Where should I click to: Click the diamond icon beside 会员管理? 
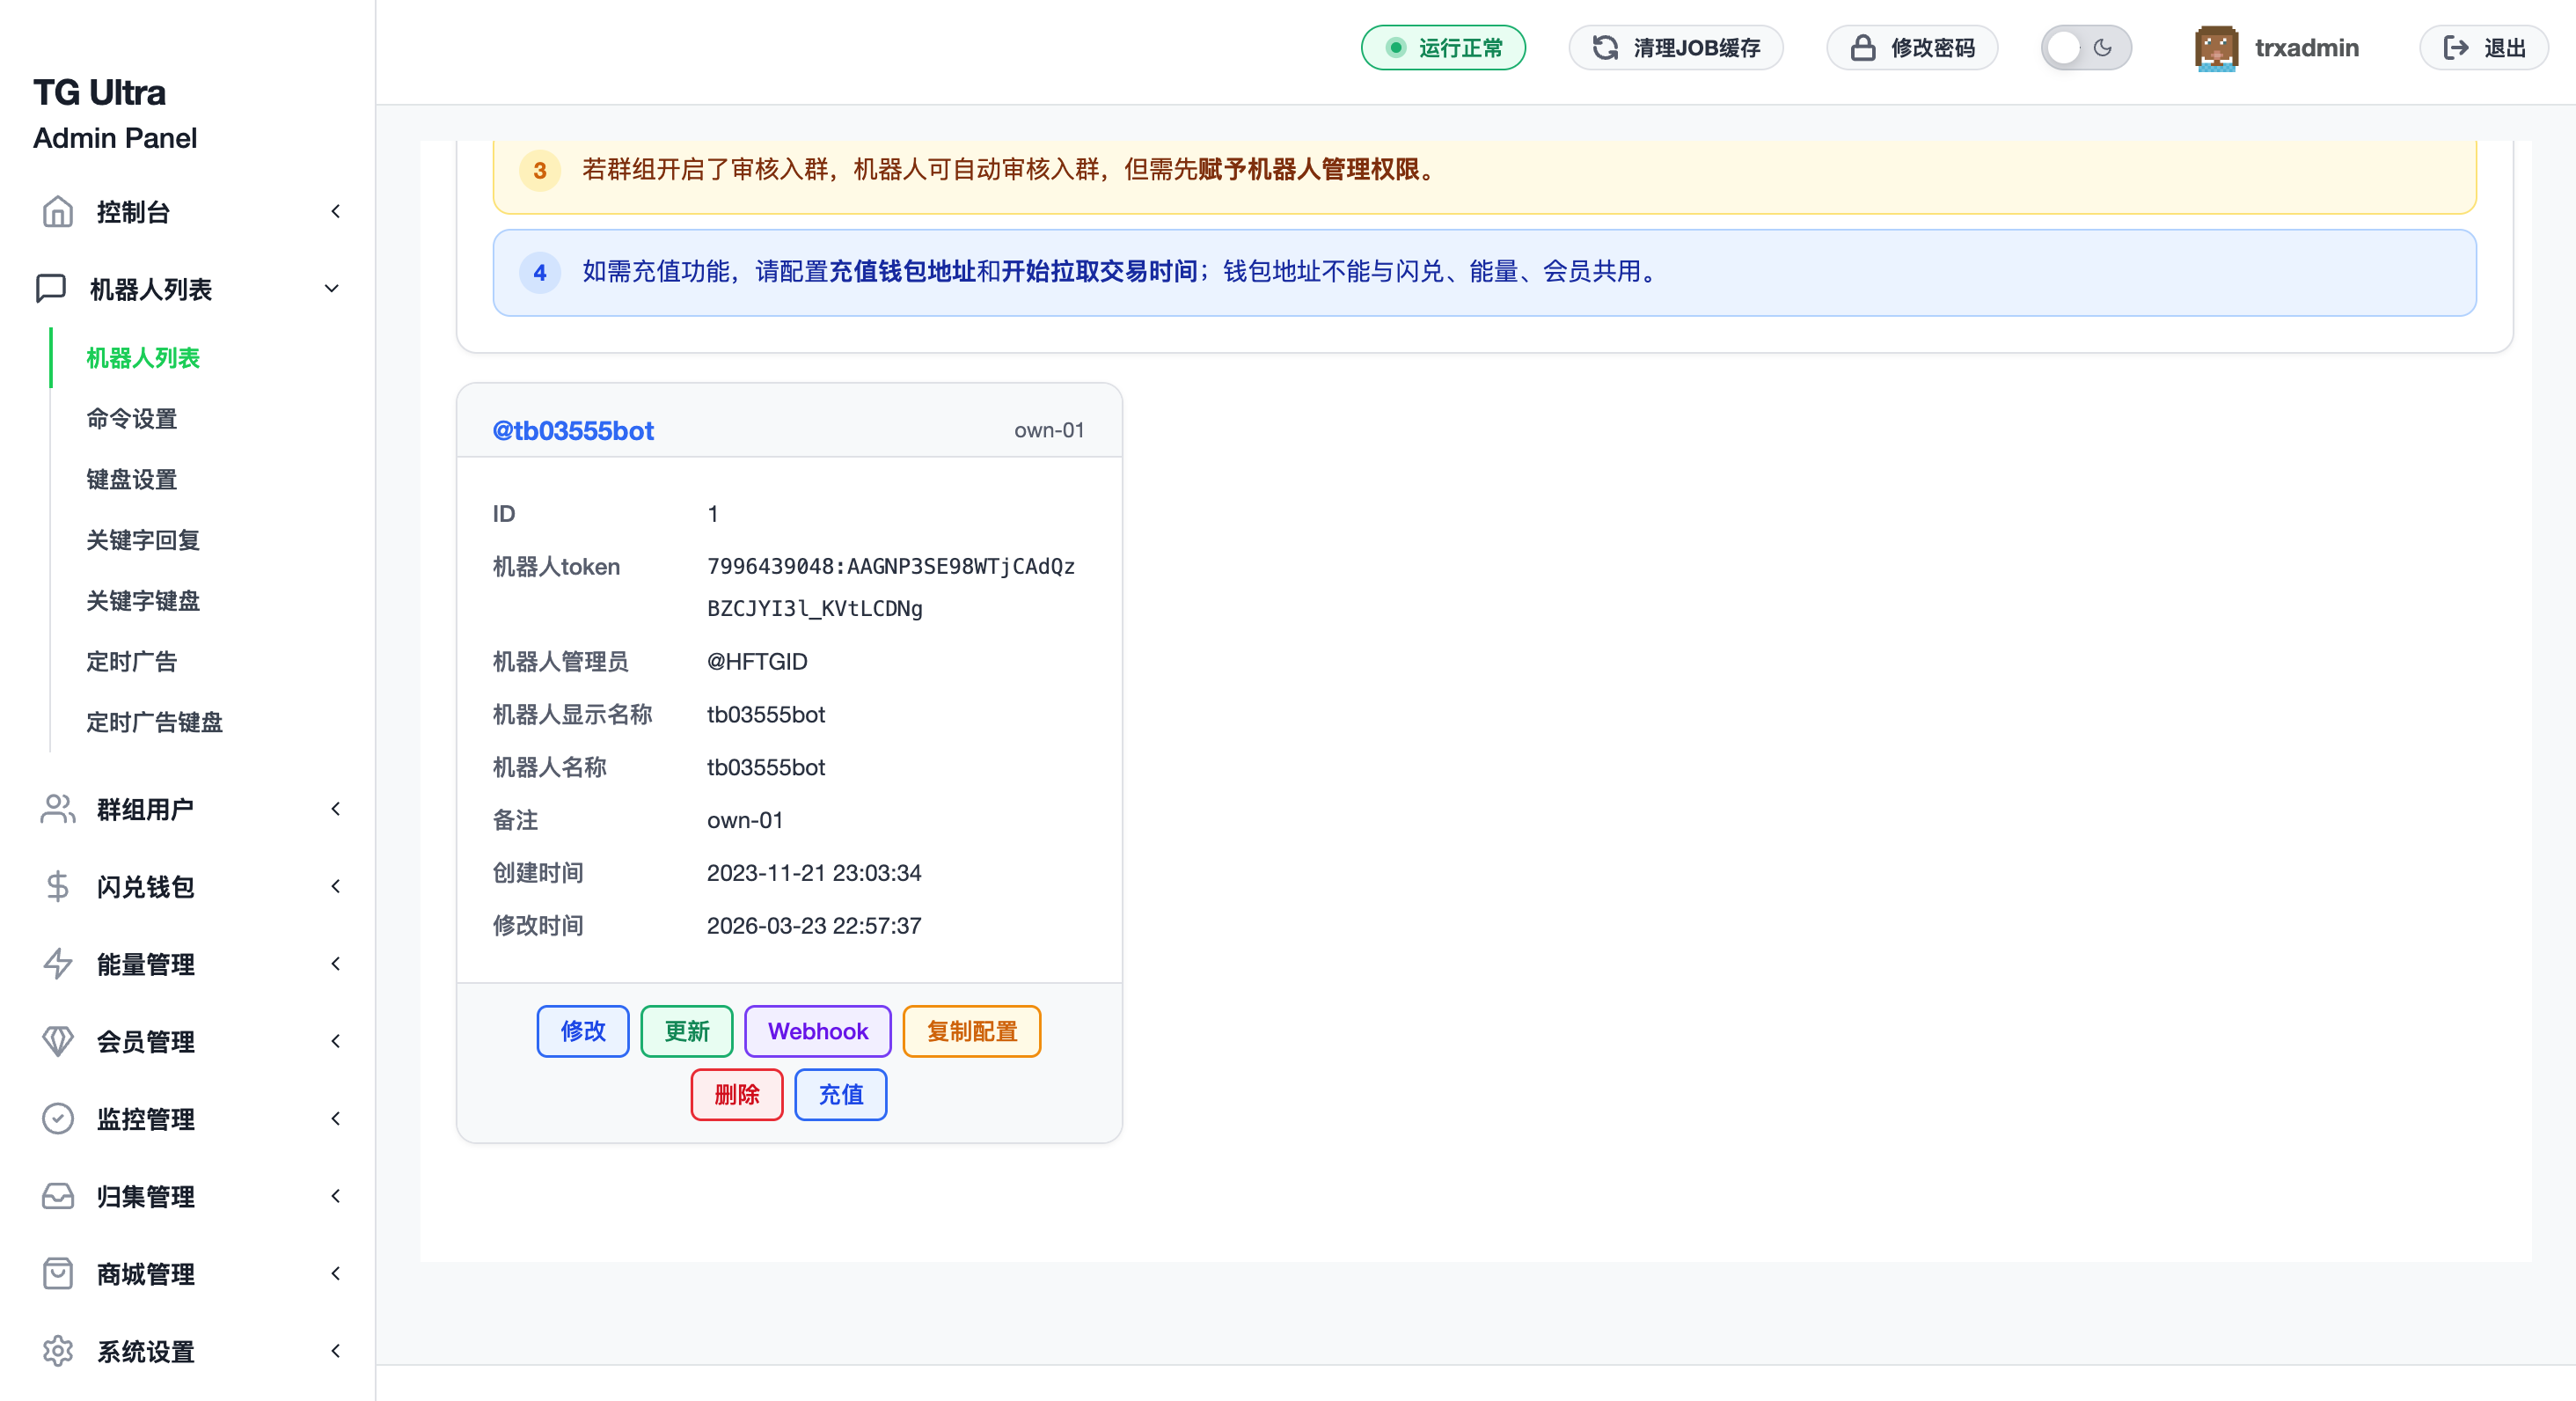[x=58, y=1041]
